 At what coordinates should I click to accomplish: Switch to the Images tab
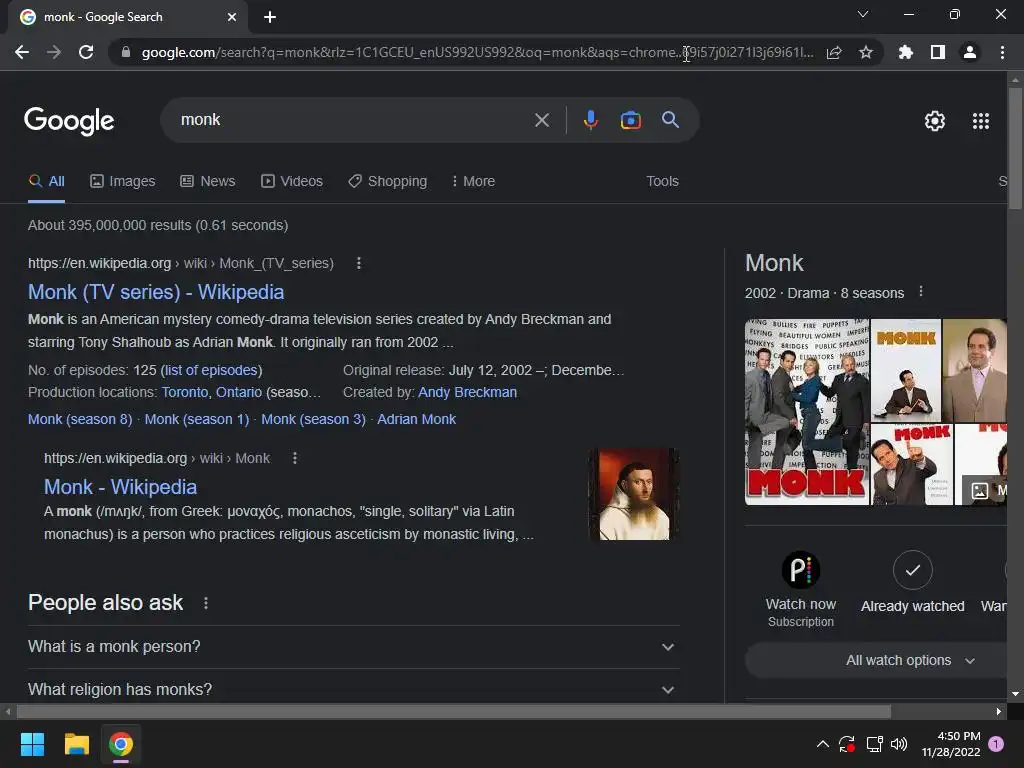click(x=123, y=182)
